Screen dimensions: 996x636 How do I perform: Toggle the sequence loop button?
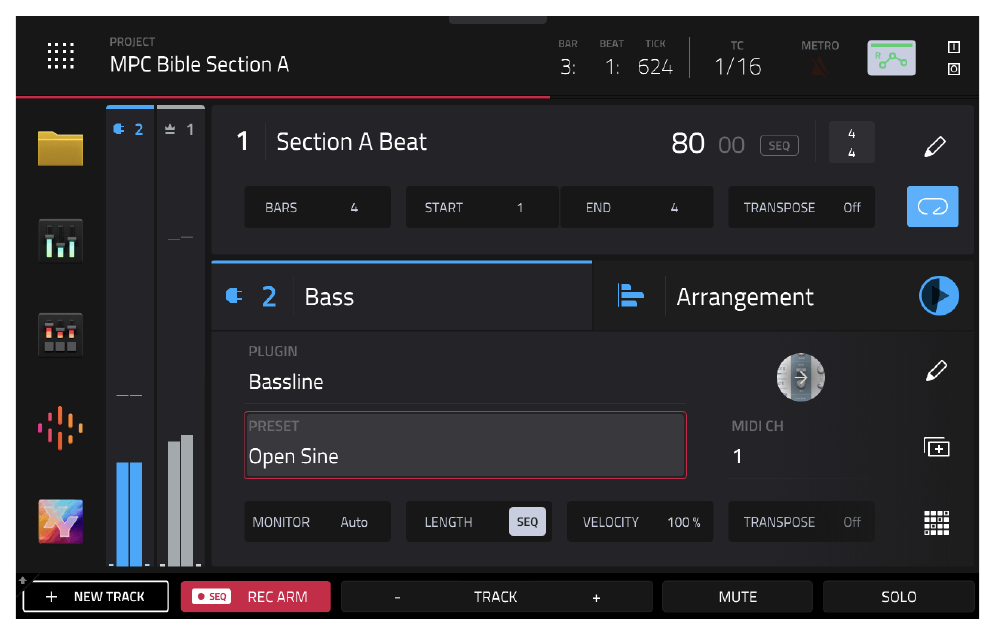[x=932, y=206]
